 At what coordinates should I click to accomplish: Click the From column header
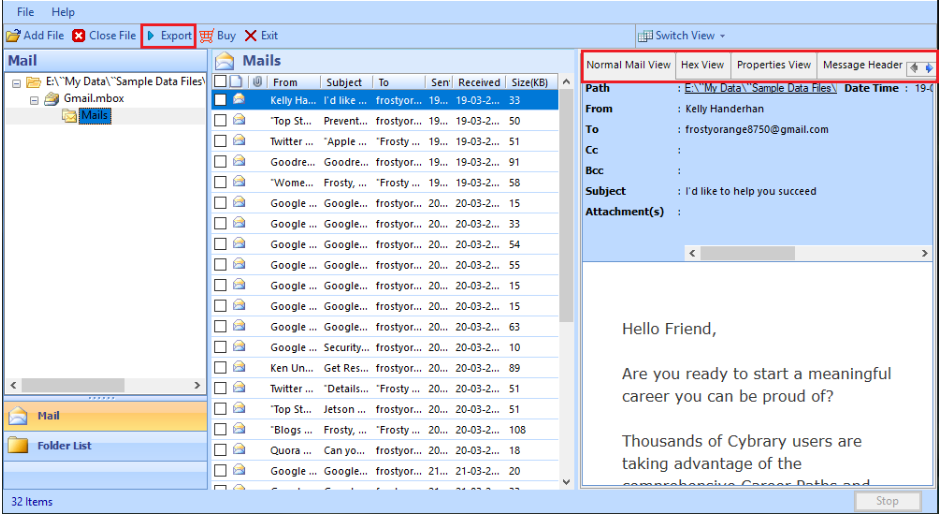pyautogui.click(x=293, y=82)
